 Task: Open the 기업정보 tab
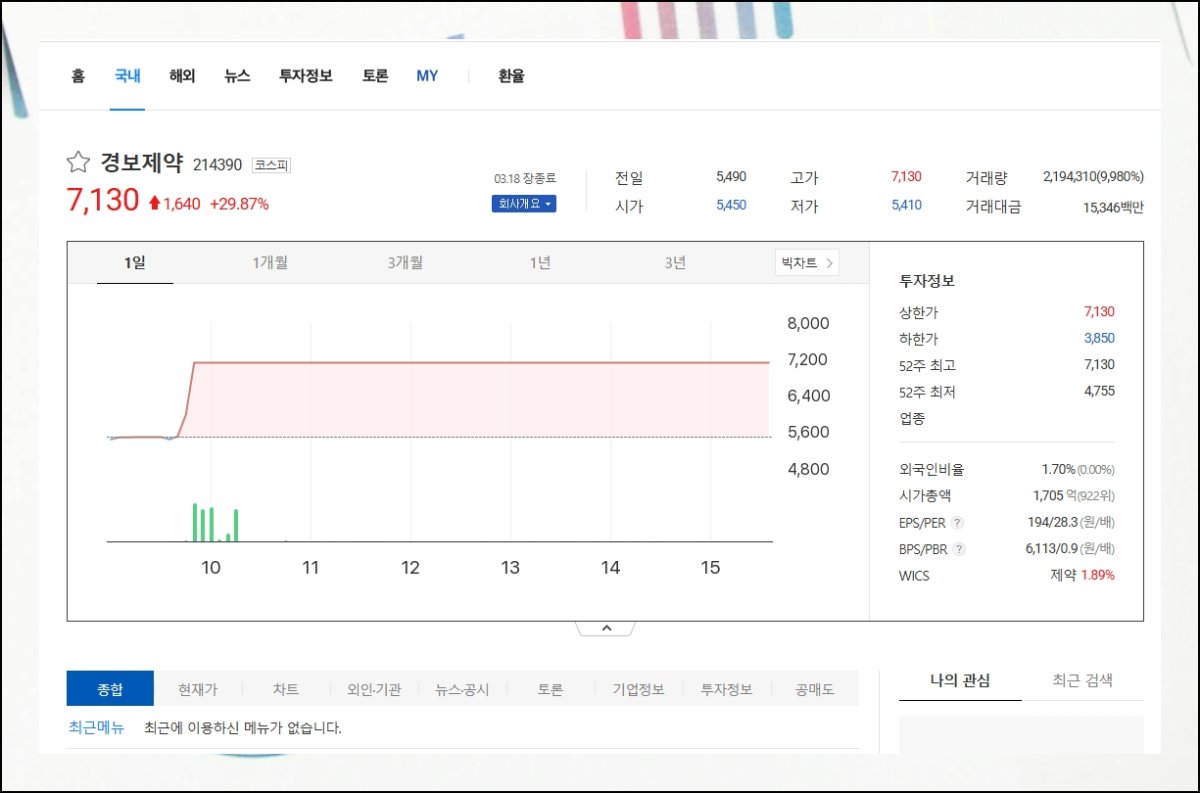tap(638, 689)
